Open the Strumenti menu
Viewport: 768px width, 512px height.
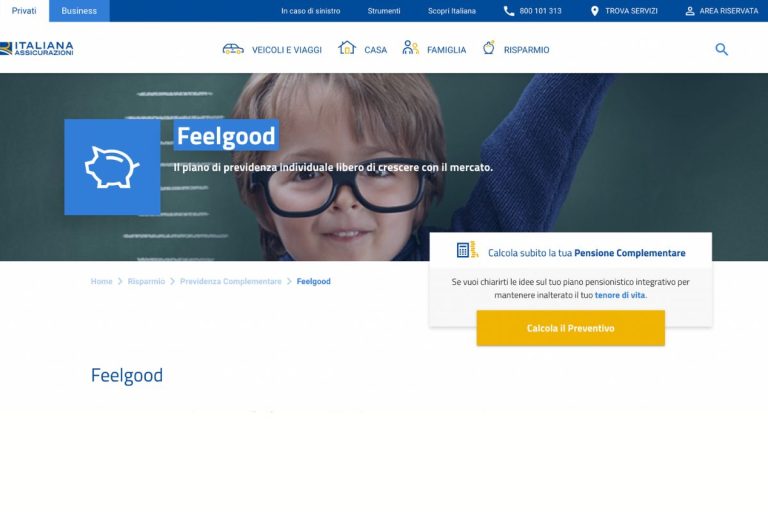point(384,11)
